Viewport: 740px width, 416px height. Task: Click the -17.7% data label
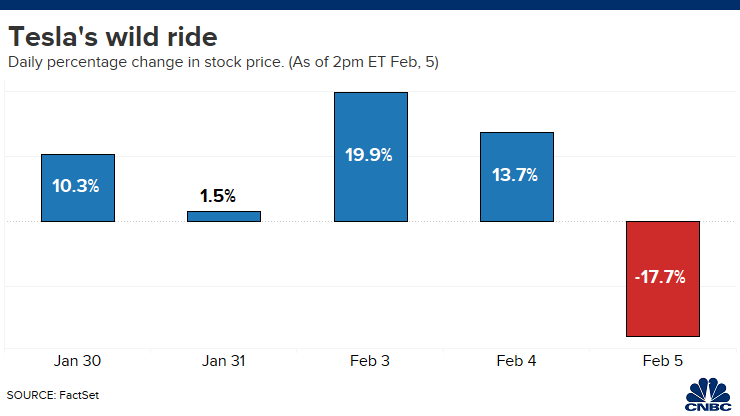pos(660,277)
